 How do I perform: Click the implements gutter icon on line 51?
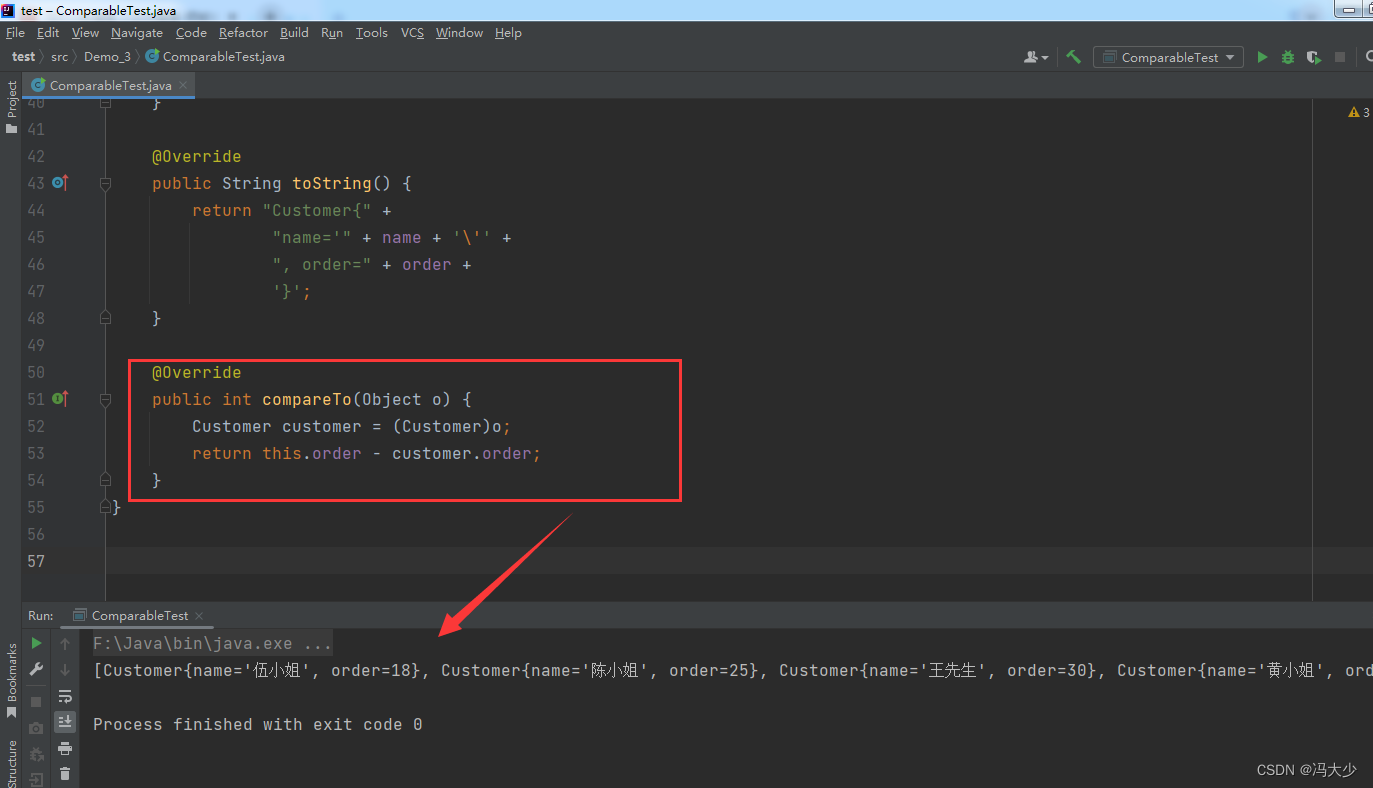click(x=59, y=398)
